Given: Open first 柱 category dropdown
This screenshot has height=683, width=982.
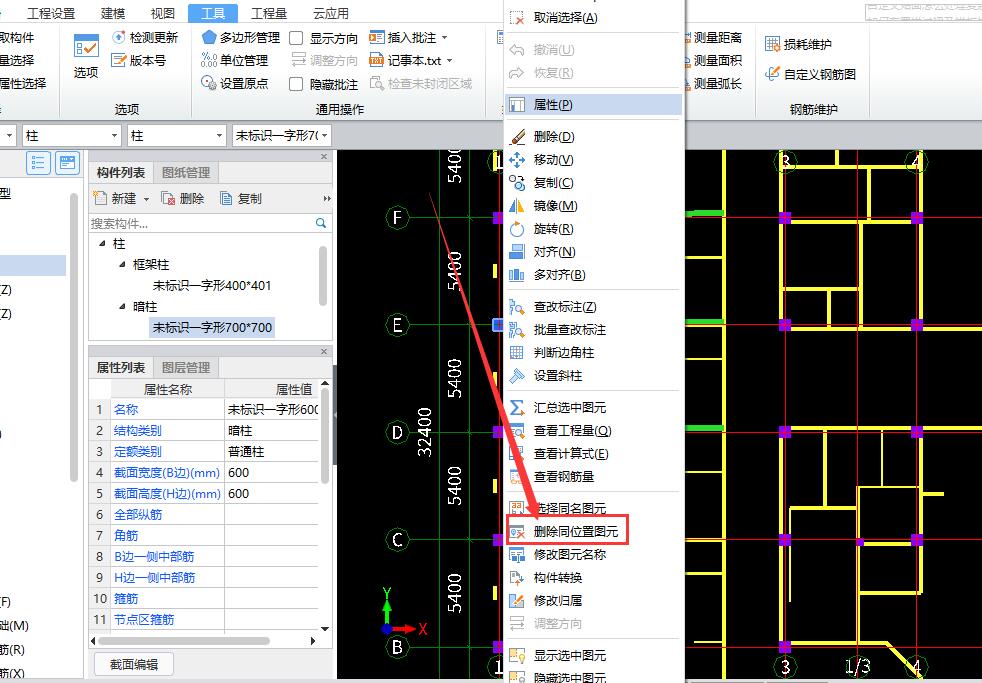Looking at the screenshot, I should coord(114,135).
